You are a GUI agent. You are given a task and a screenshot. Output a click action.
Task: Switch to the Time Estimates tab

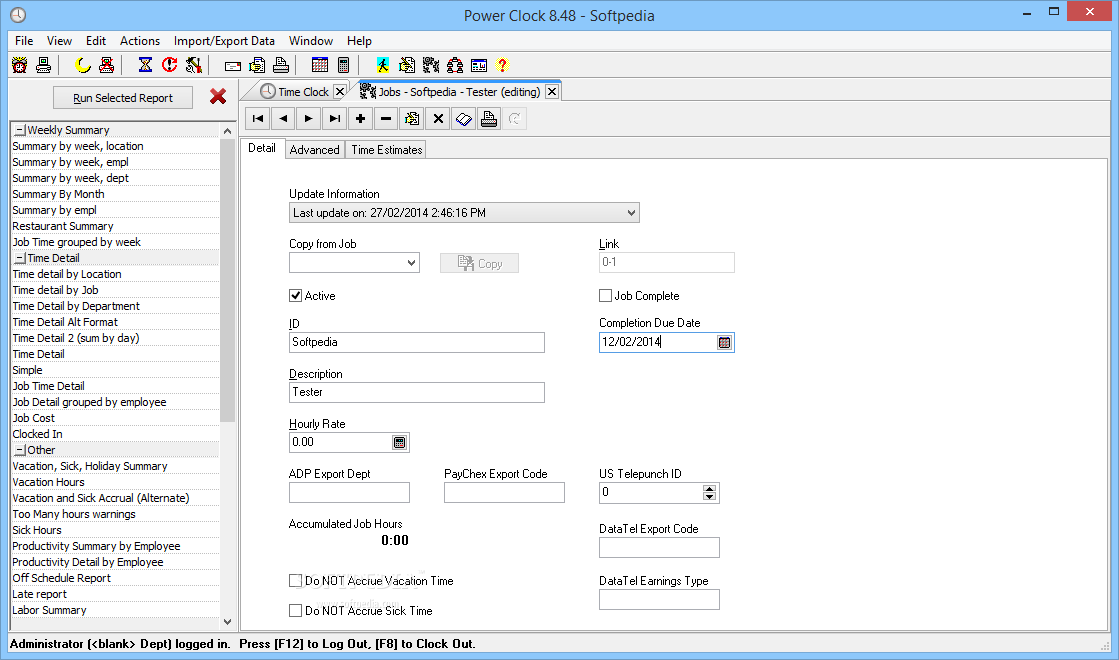click(387, 150)
